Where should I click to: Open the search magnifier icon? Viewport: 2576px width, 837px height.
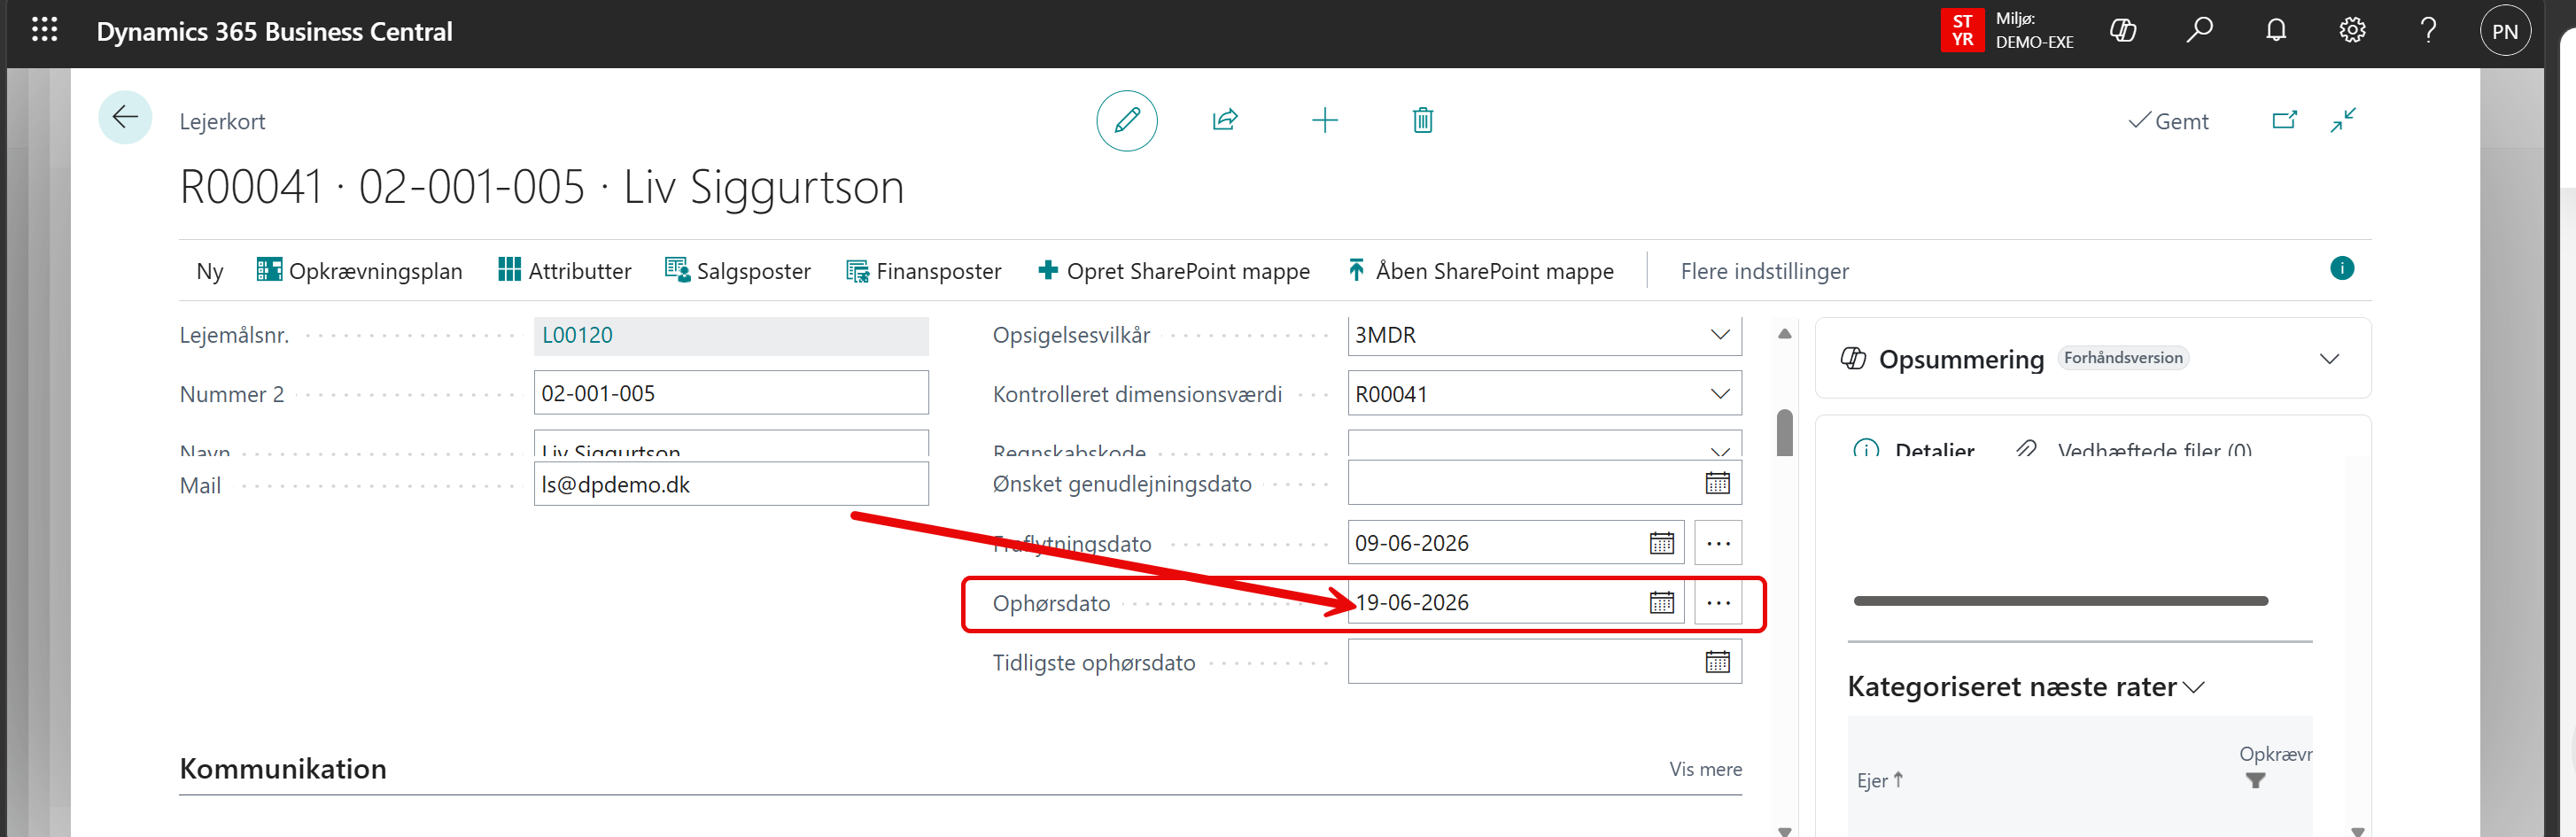coord(2199,31)
